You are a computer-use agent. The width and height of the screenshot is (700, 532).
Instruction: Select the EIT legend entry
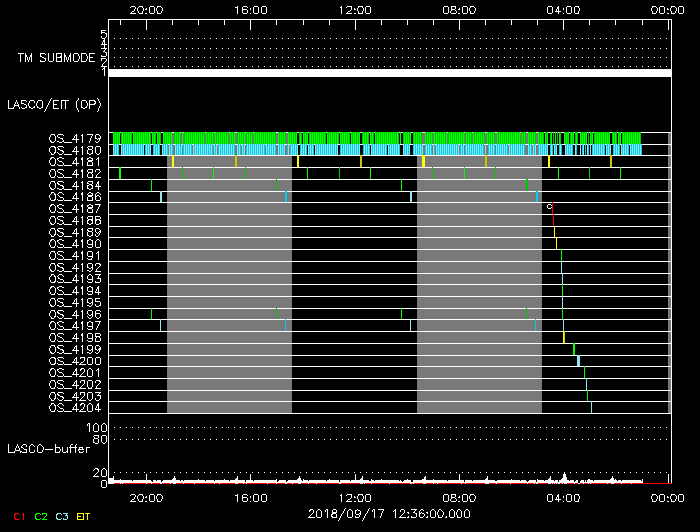(83, 516)
